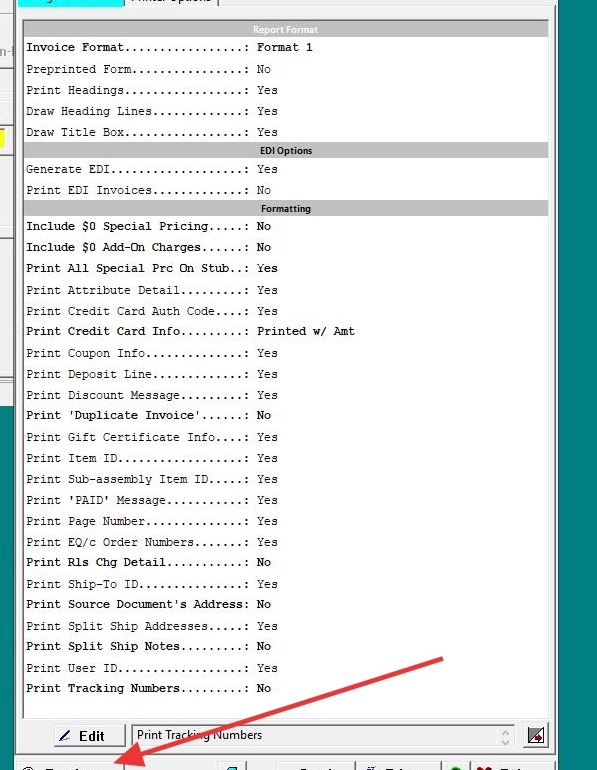This screenshot has height=770, width=597.
Task: Select the Print User ID row
Action: click(286, 668)
